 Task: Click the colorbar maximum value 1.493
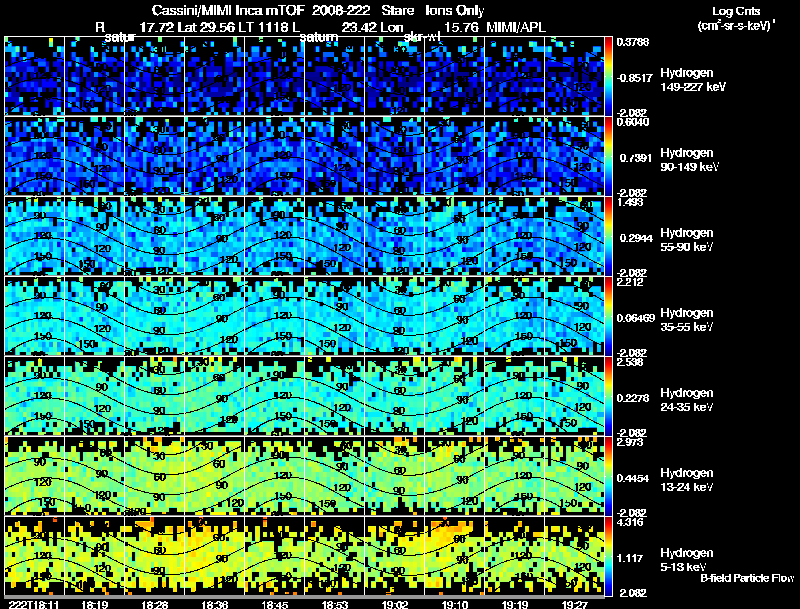630,202
